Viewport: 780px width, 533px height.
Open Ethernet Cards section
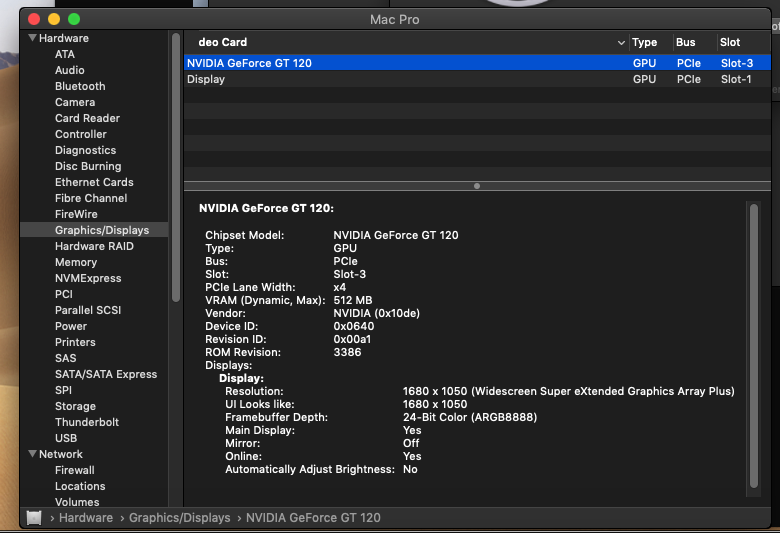[x=94, y=182]
